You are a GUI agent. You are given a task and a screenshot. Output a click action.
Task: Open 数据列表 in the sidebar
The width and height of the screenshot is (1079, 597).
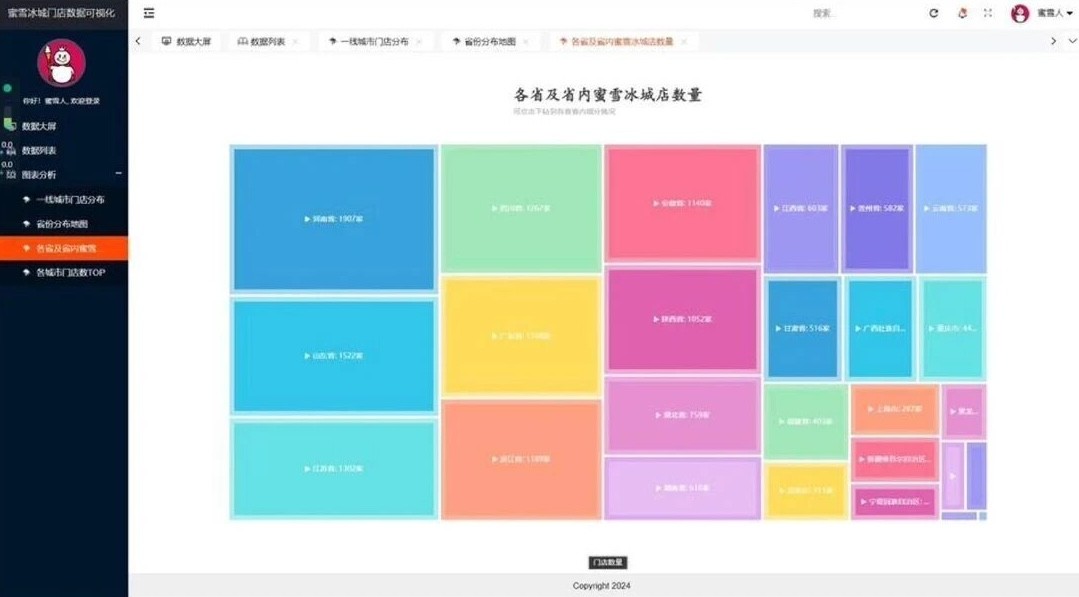coord(64,150)
